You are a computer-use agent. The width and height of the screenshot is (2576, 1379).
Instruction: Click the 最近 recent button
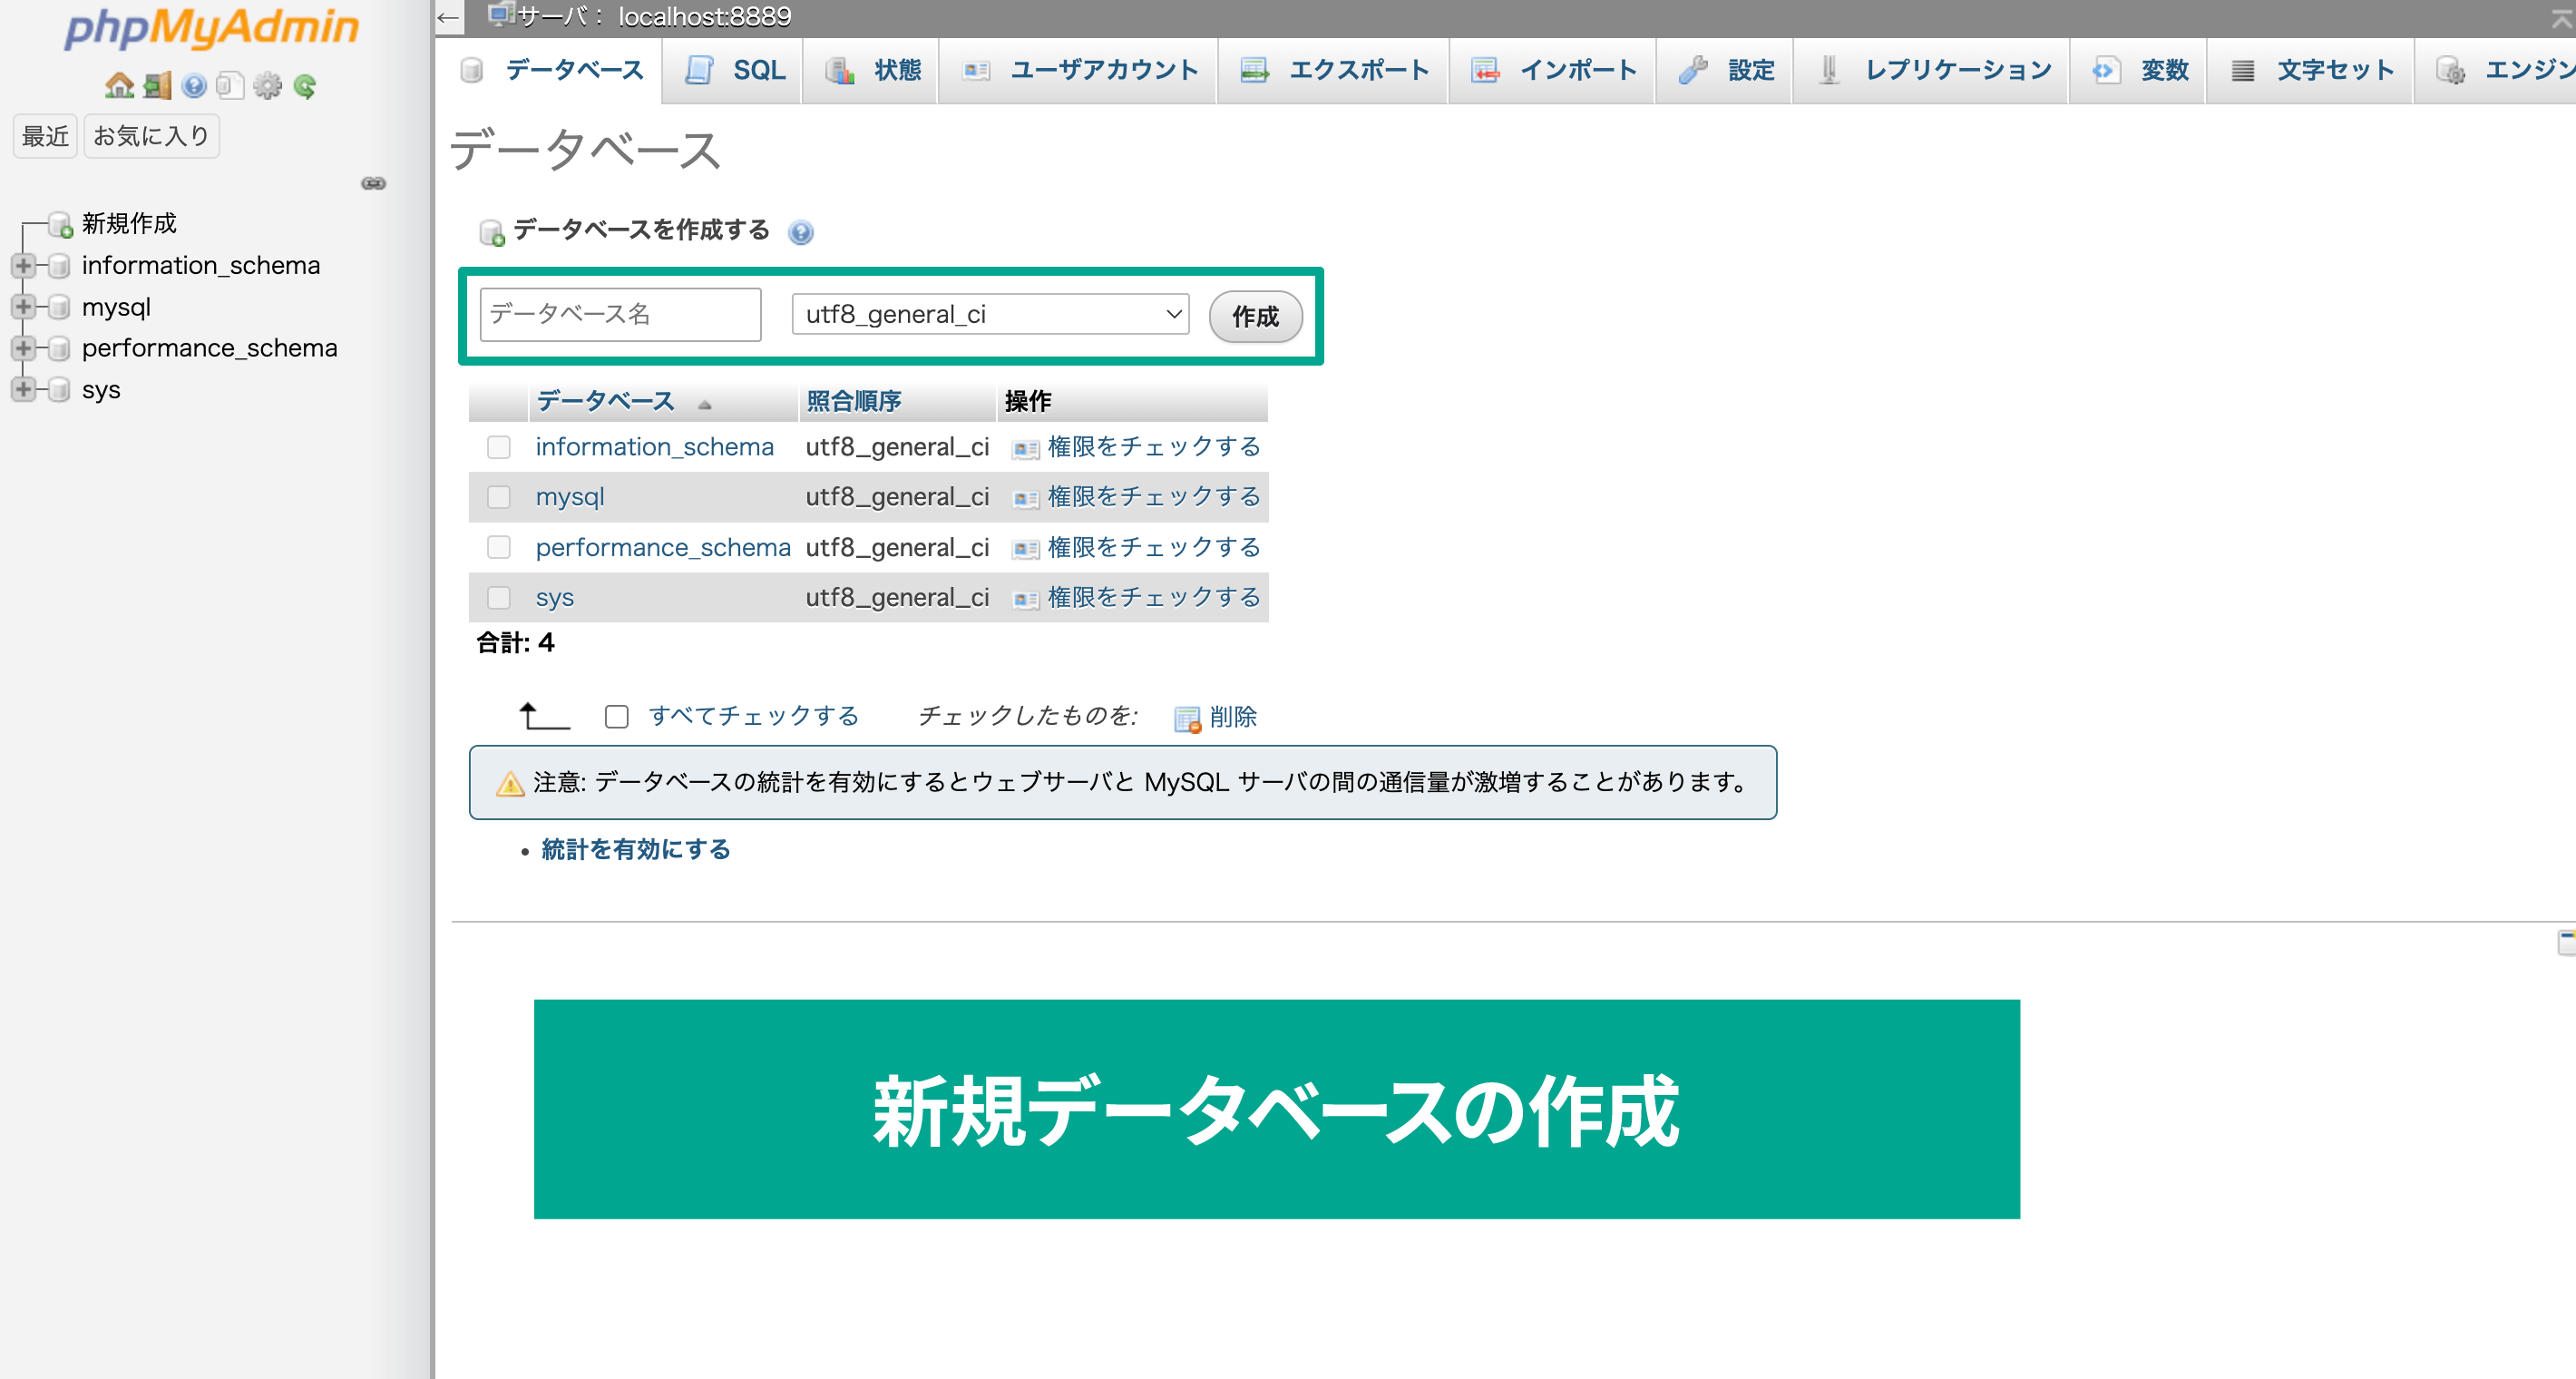pos(45,136)
